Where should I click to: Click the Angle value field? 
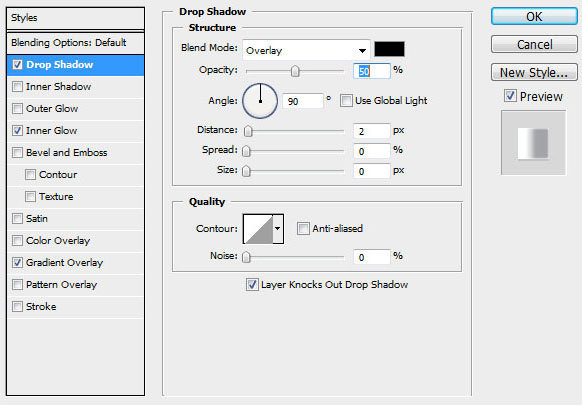303,101
